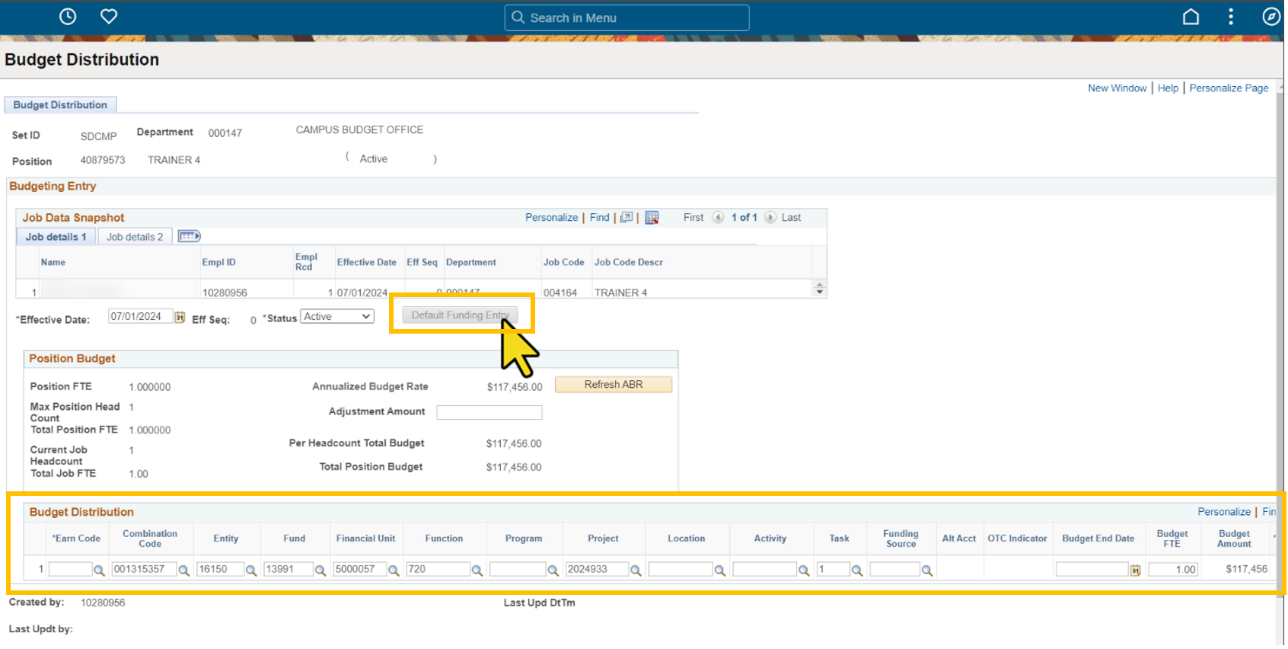Click the Adjustment Amount input field
Screen dimensions: 1288x649
click(489, 412)
